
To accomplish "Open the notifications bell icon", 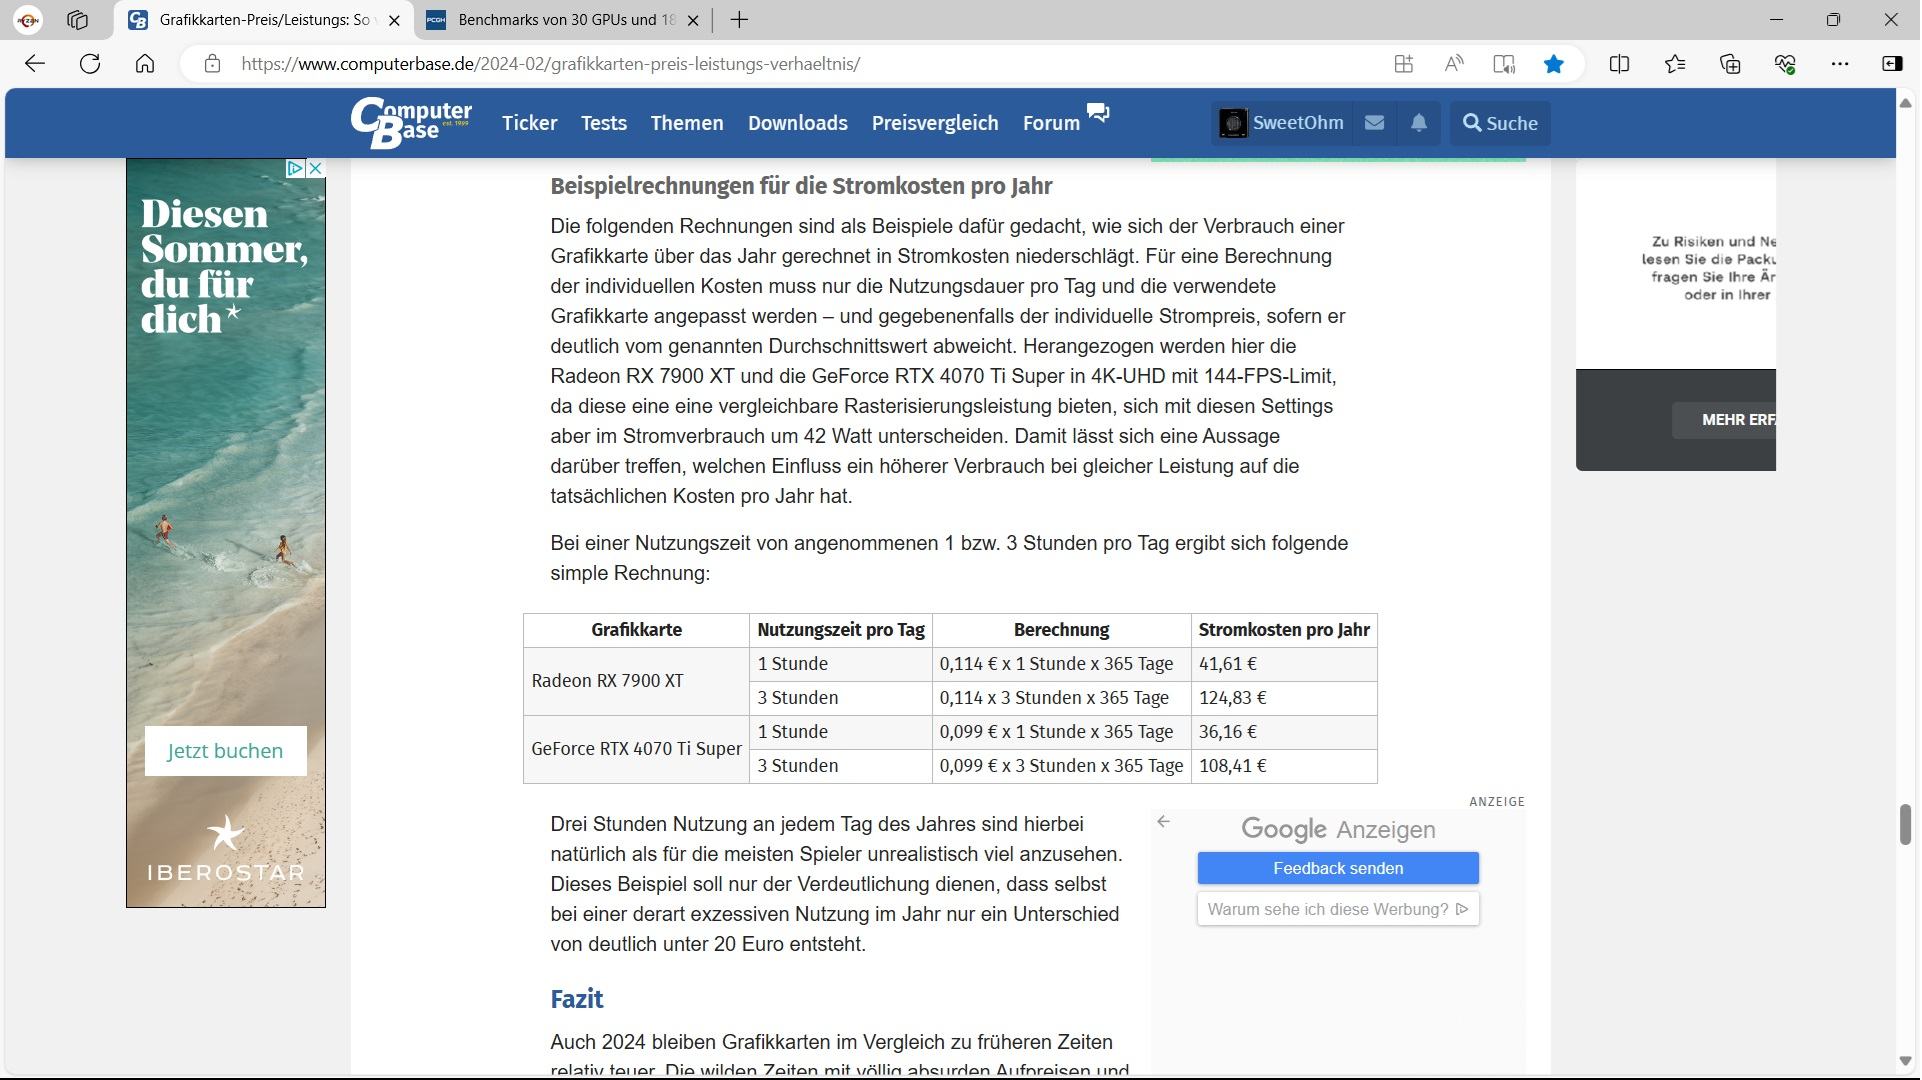I will click(x=1418, y=123).
